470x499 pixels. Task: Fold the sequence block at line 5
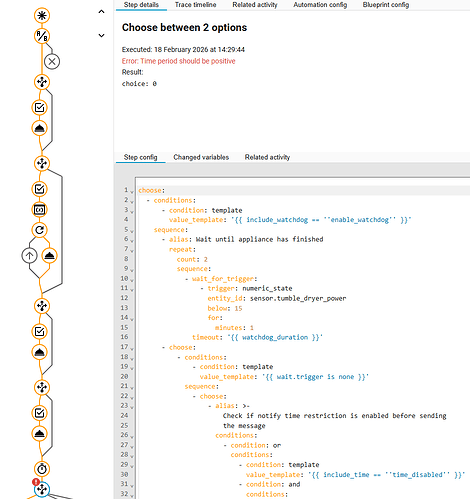click(132, 231)
